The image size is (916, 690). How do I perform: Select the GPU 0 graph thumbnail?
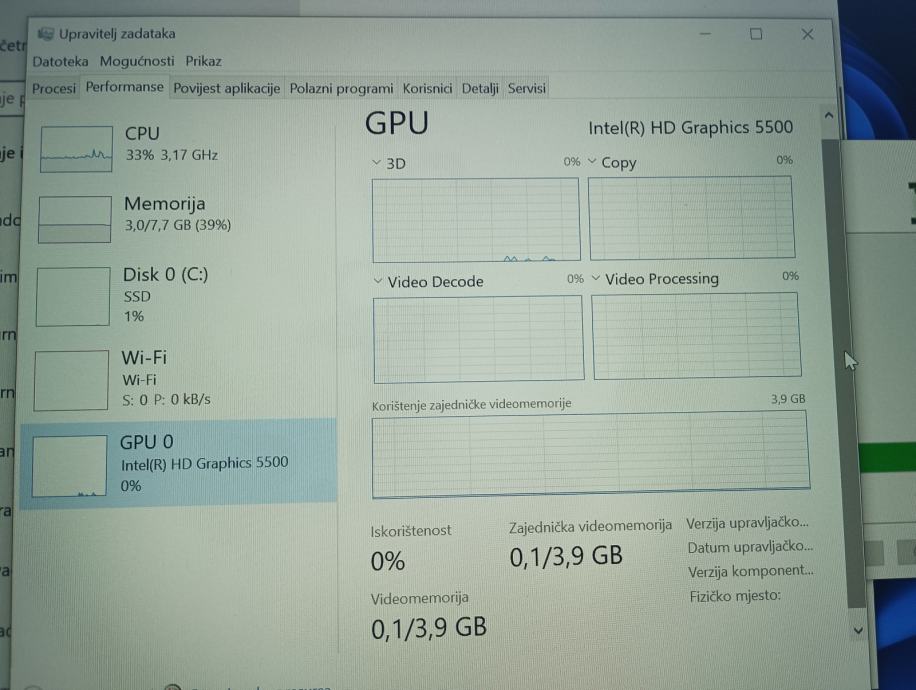[70, 466]
